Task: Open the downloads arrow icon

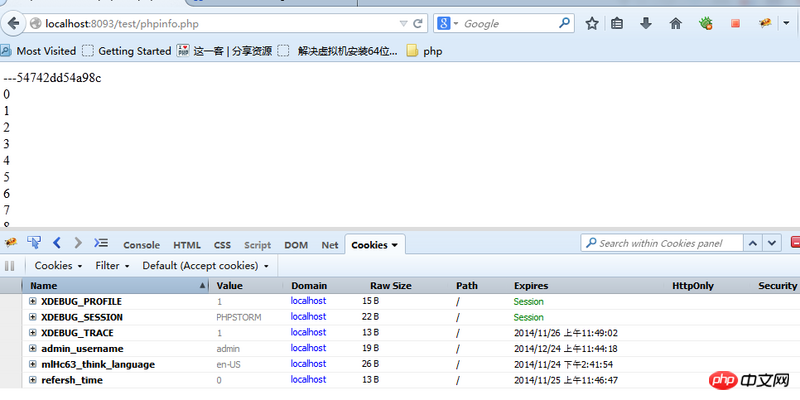Action: 647,23
